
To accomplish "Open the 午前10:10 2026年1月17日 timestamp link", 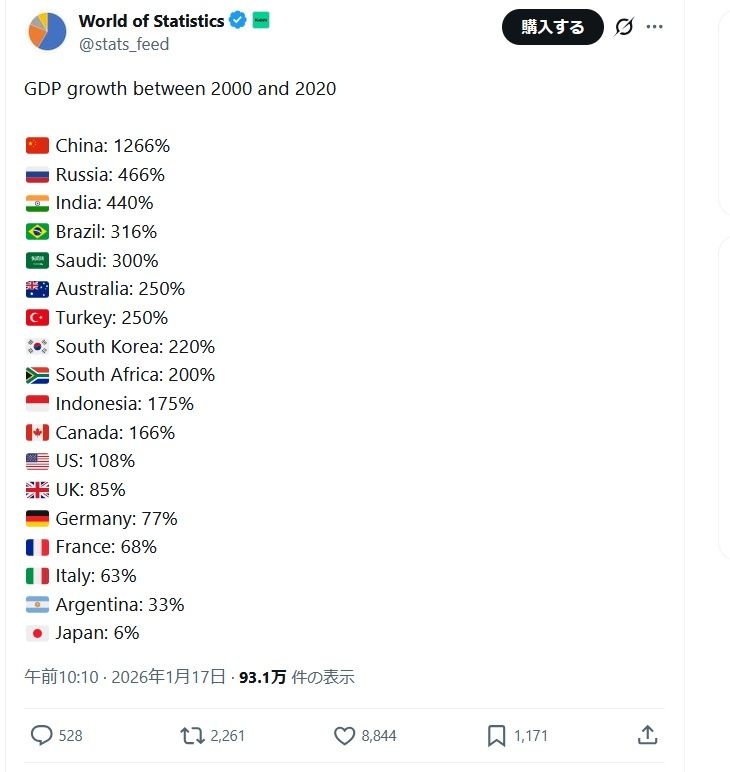I will click(125, 677).
